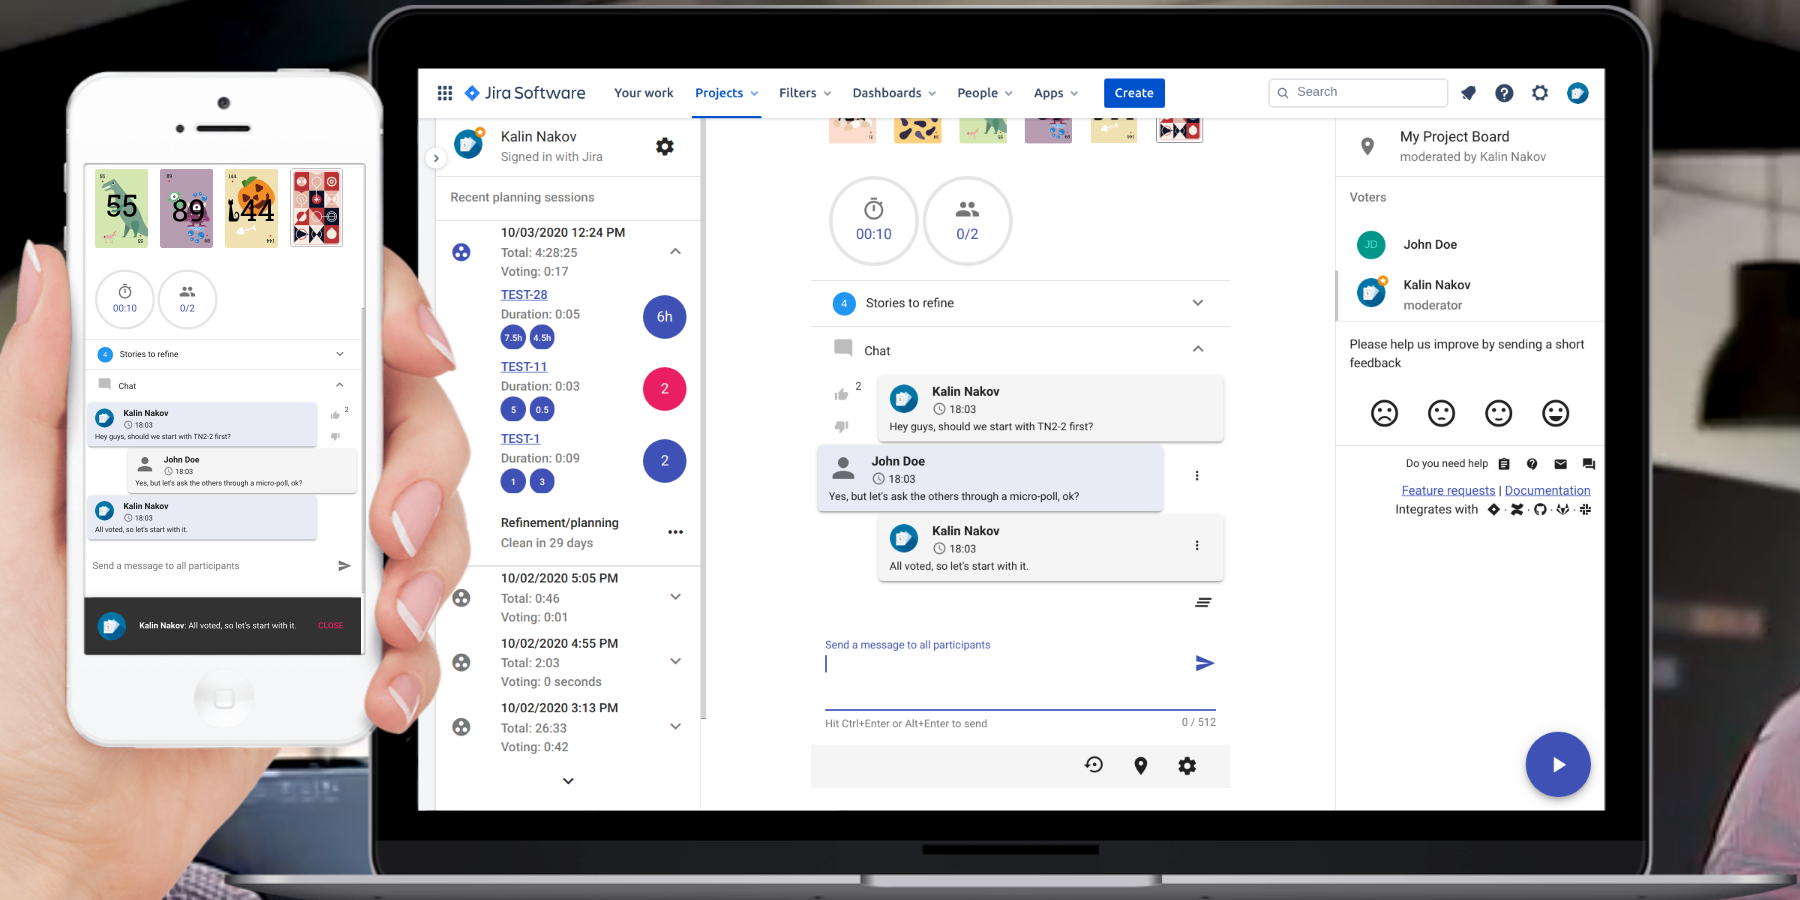Show more sessions with bottom chevron
Viewport: 1800px width, 900px height.
[568, 781]
